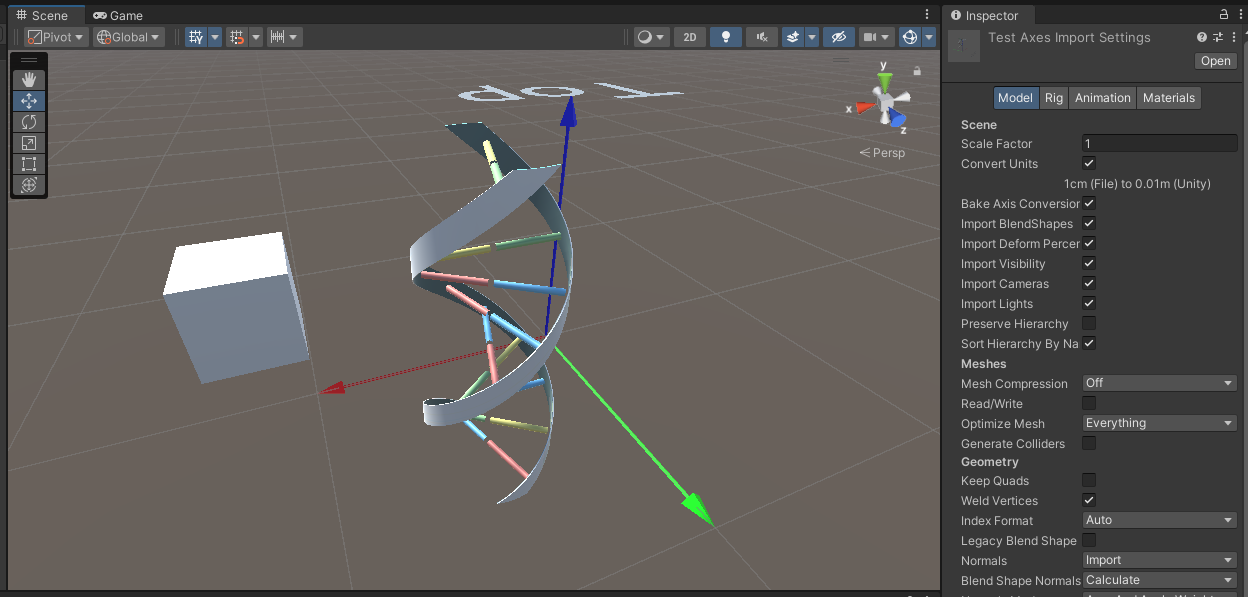Click the Scale Factor input field

[1158, 143]
